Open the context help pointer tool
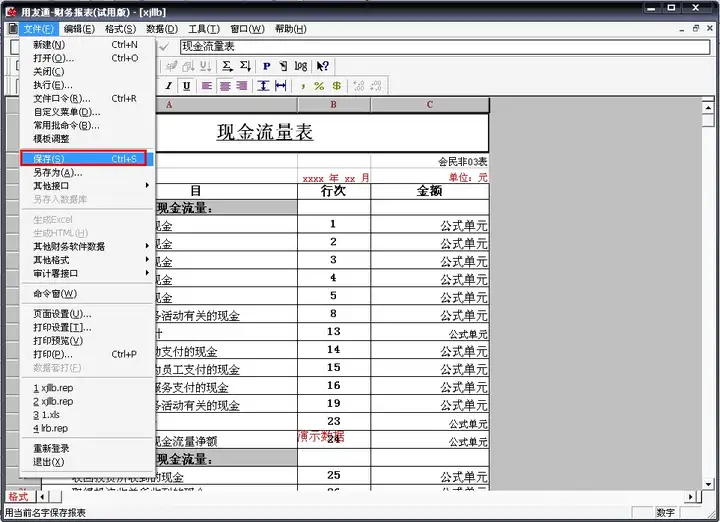 [x=323, y=66]
